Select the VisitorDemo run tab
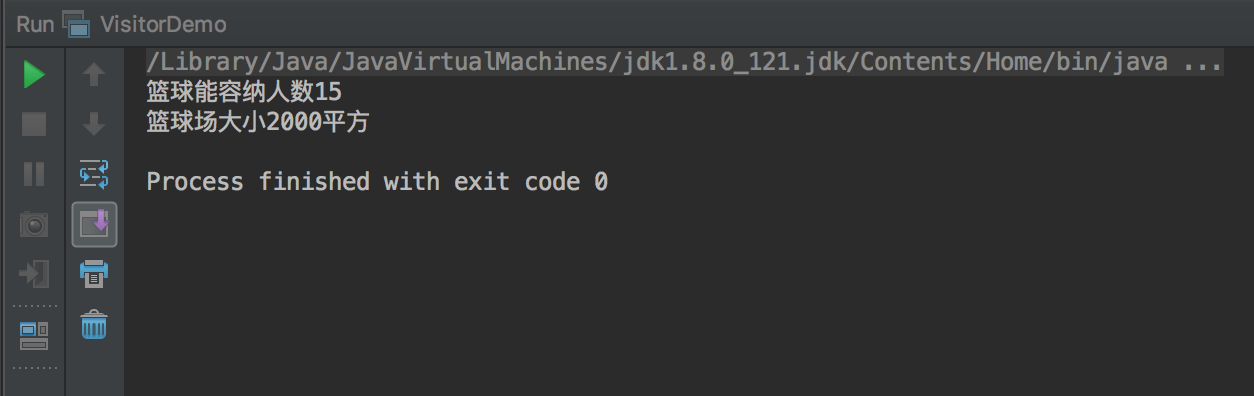This screenshot has width=1254, height=396. (x=145, y=23)
